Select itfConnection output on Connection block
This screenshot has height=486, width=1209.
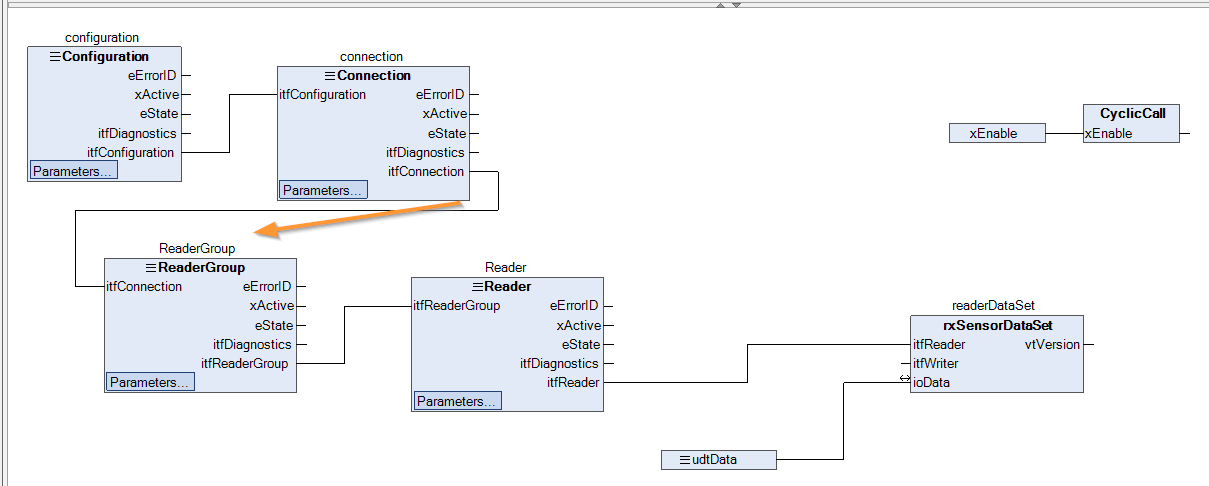pyautogui.click(x=427, y=171)
